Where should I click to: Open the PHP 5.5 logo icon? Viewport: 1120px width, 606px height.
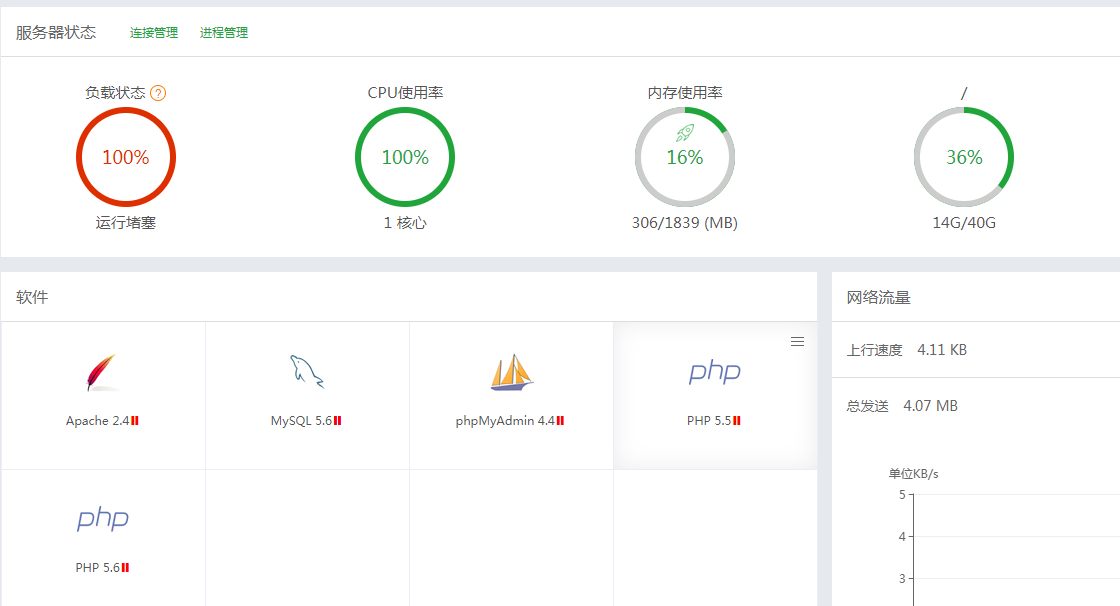click(x=715, y=372)
